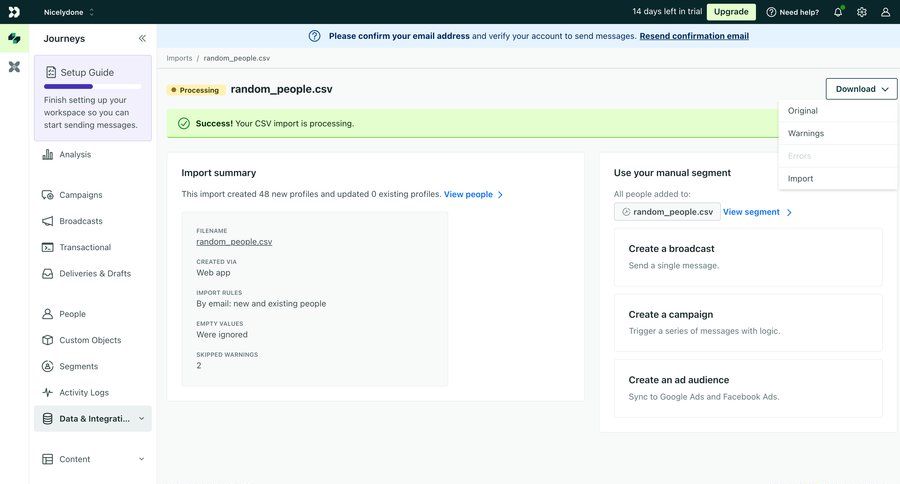
Task: Click the Segments icon in sidebar
Action: click(48, 366)
